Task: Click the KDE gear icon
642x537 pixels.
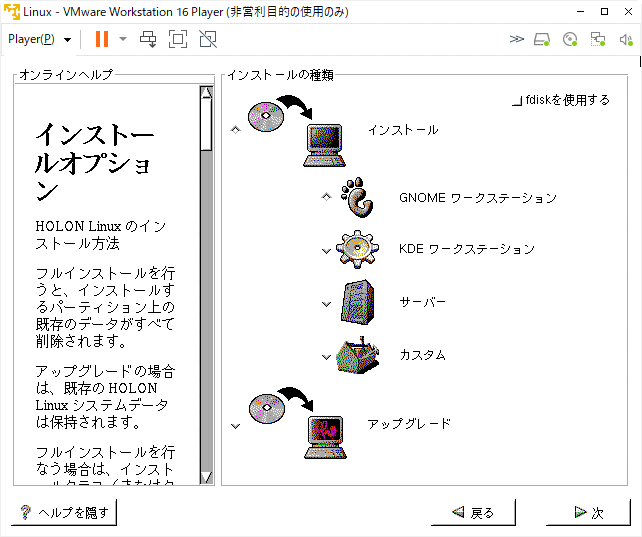Action: pos(357,249)
